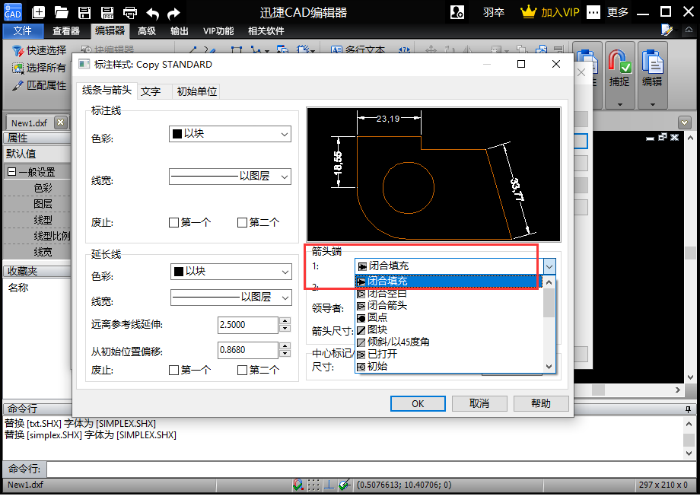Image resolution: width=700 pixels, height=495 pixels.
Task: Redo the action with the right arrow
Action: pyautogui.click(x=174, y=13)
